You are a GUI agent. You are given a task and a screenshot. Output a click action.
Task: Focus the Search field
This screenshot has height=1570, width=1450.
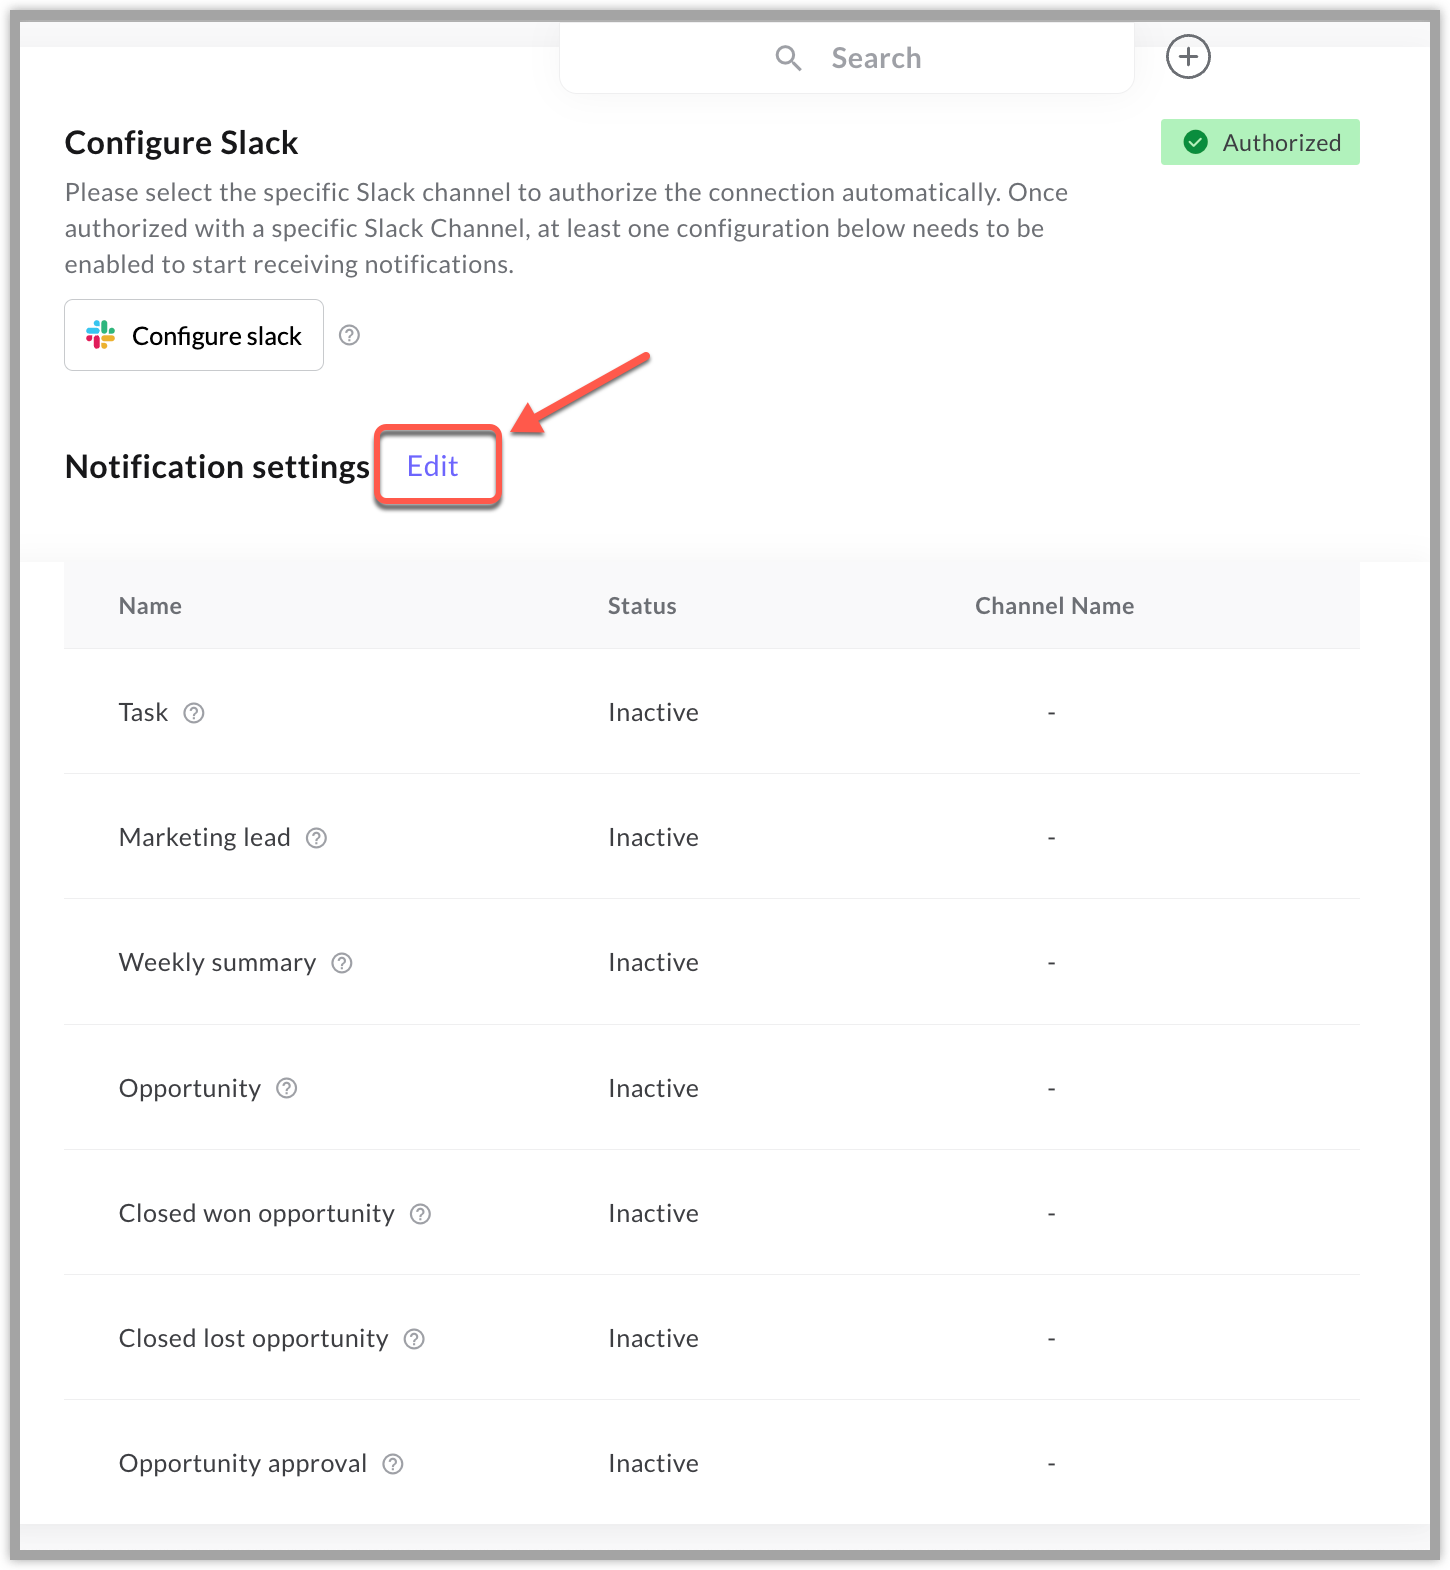[x=847, y=58]
